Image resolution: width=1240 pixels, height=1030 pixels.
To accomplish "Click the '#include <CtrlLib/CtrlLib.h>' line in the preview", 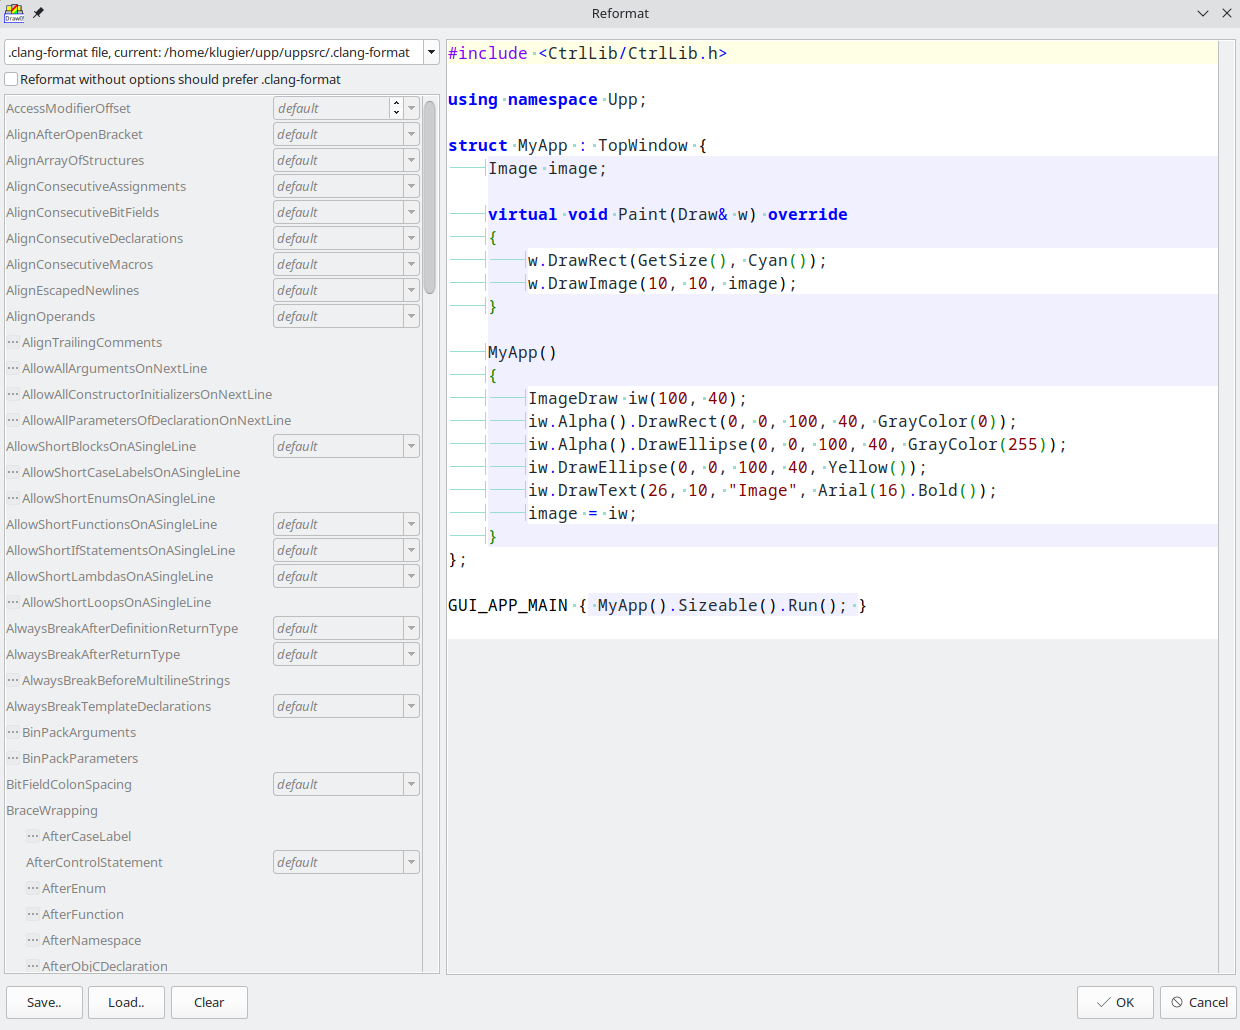I will point(588,53).
